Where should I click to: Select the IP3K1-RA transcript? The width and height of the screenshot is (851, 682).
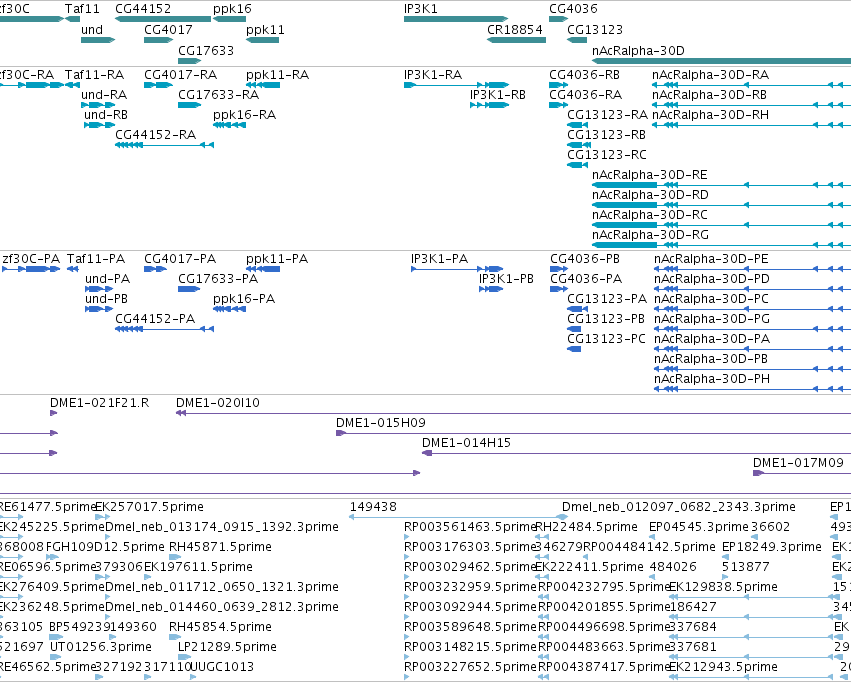pyautogui.click(x=456, y=85)
